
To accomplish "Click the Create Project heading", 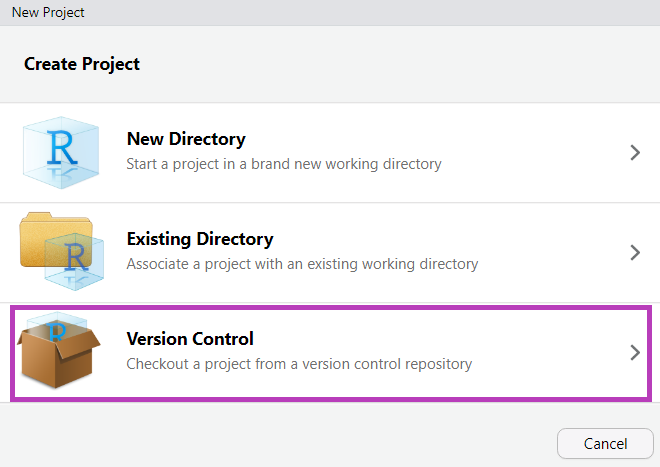I will 82,64.
